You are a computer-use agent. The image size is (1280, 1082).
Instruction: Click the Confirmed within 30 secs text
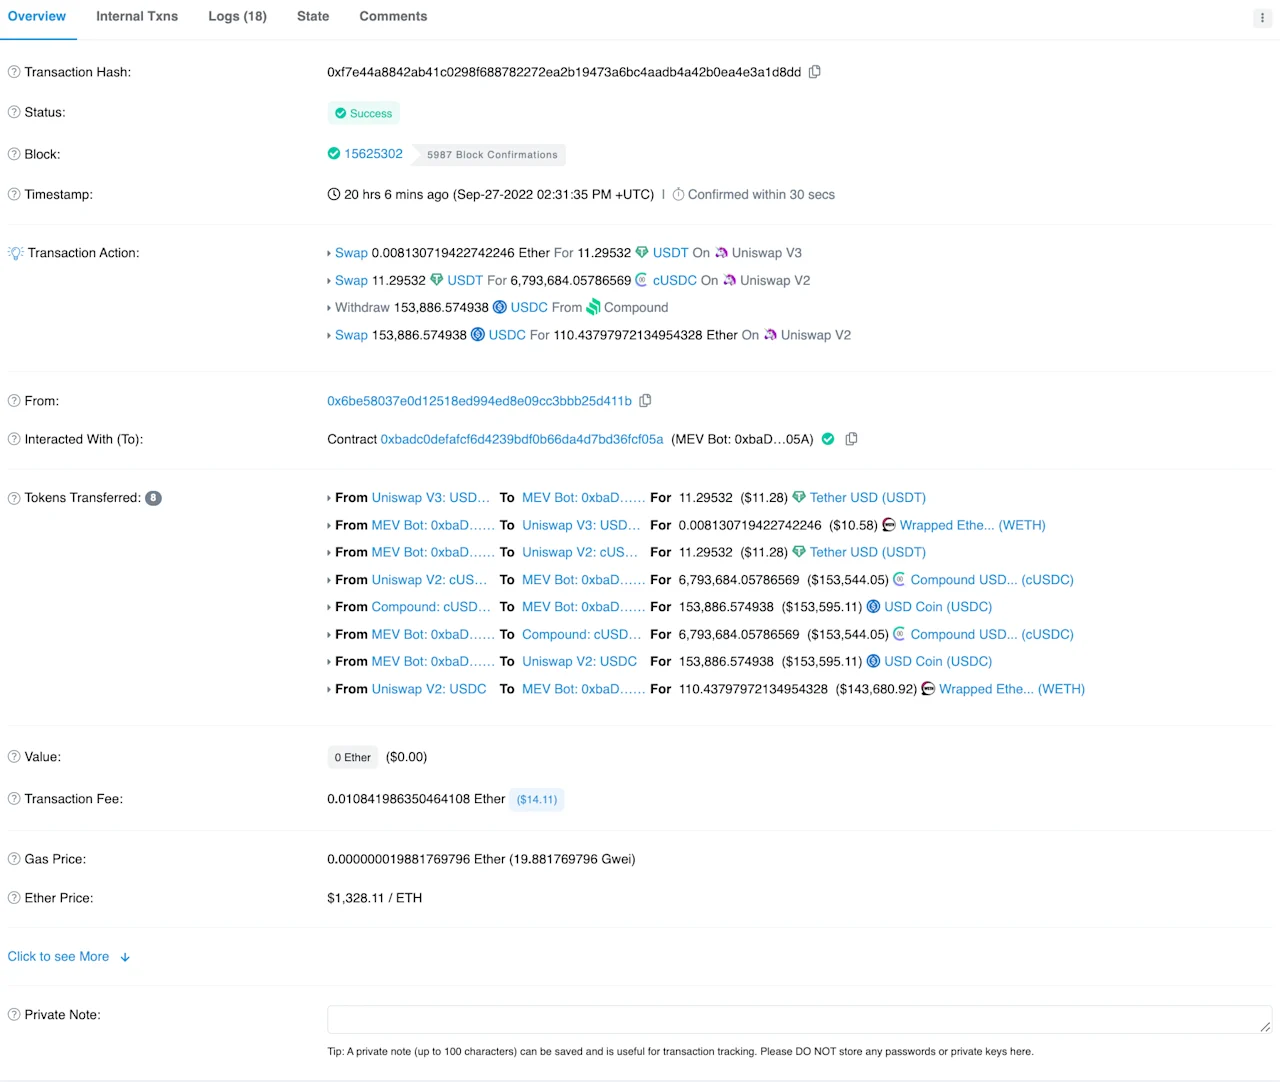click(761, 194)
